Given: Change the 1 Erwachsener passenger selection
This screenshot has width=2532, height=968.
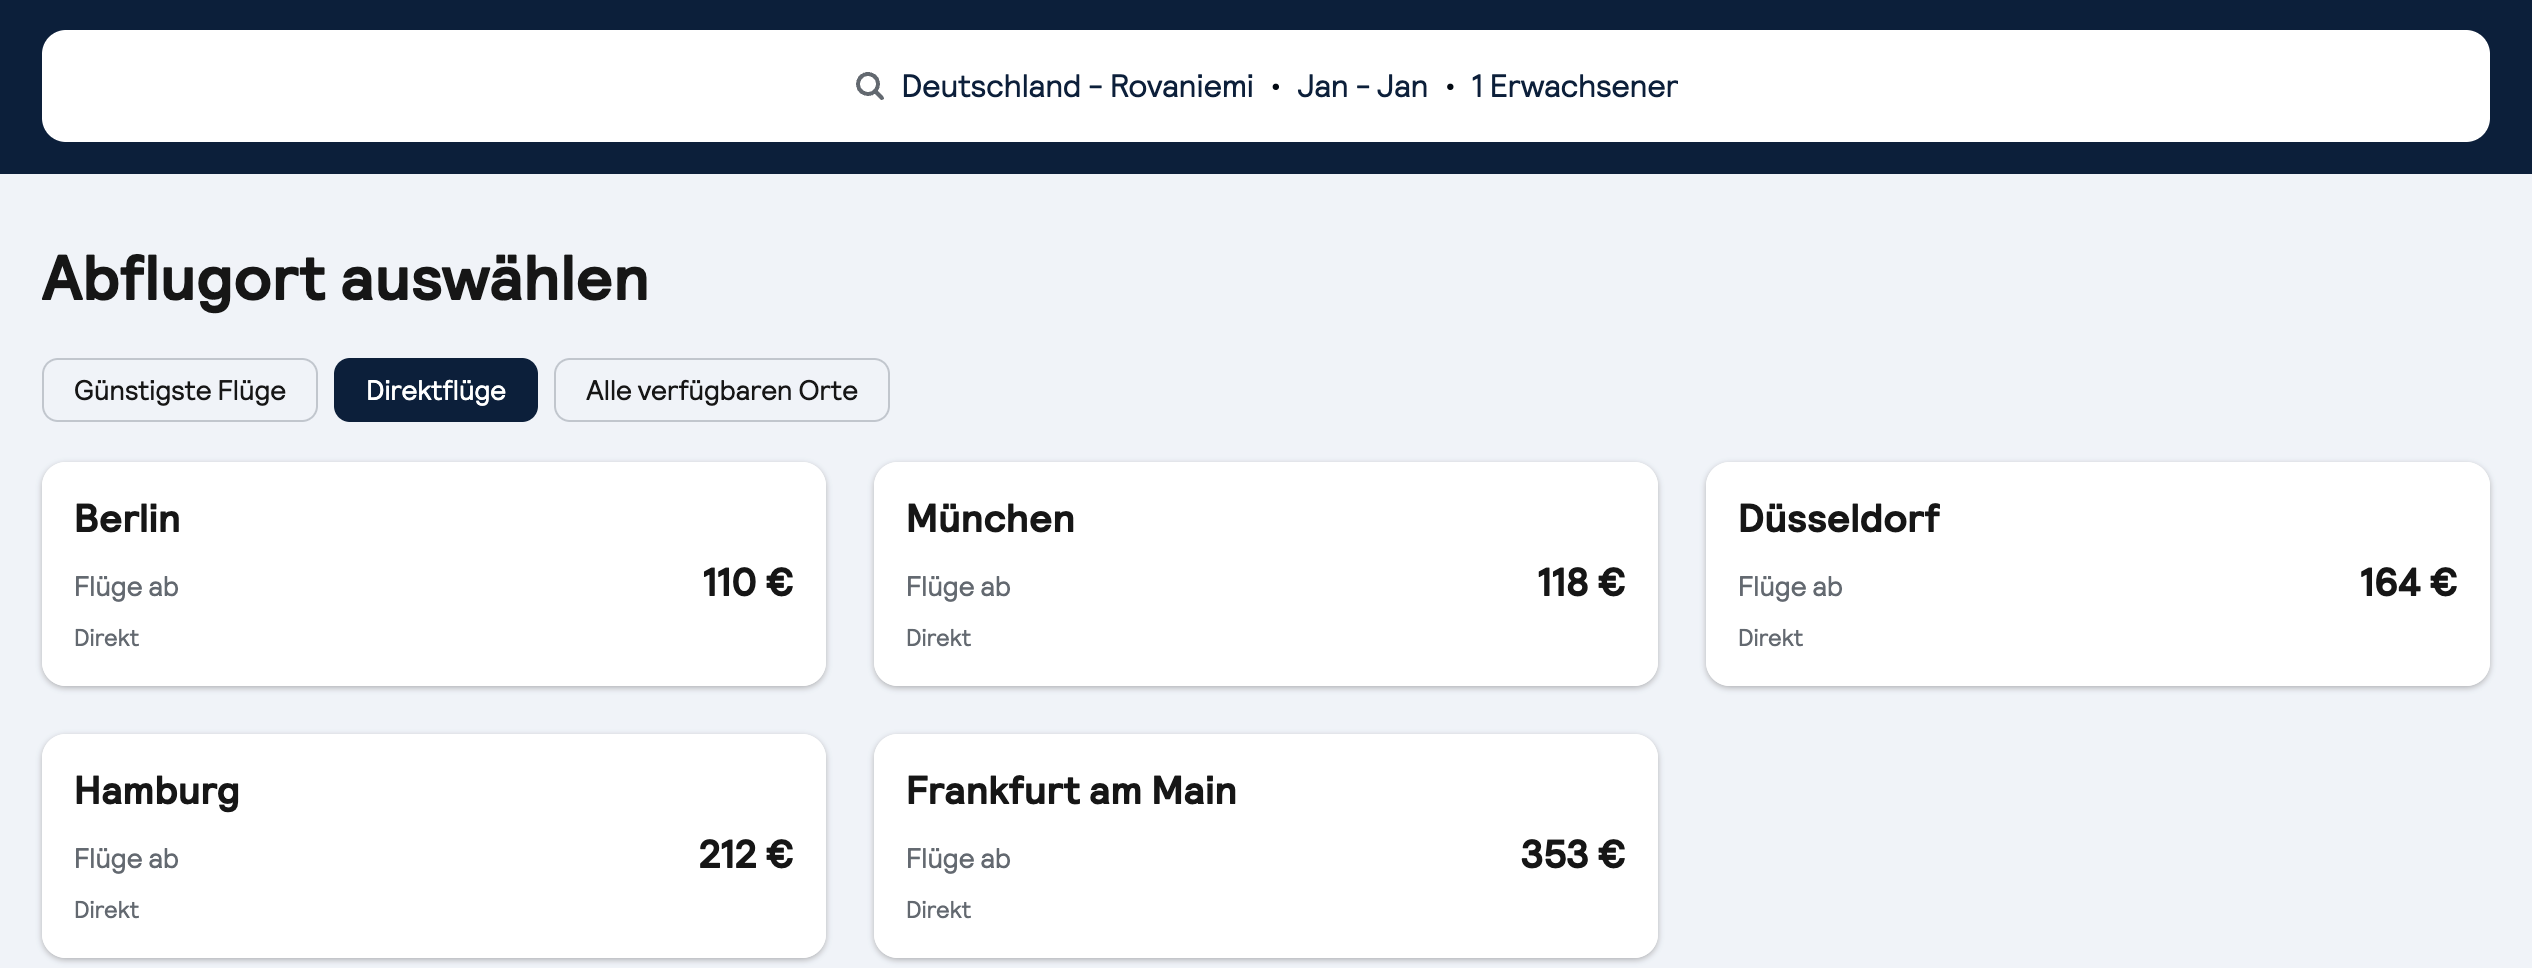Looking at the screenshot, I should [x=1573, y=87].
